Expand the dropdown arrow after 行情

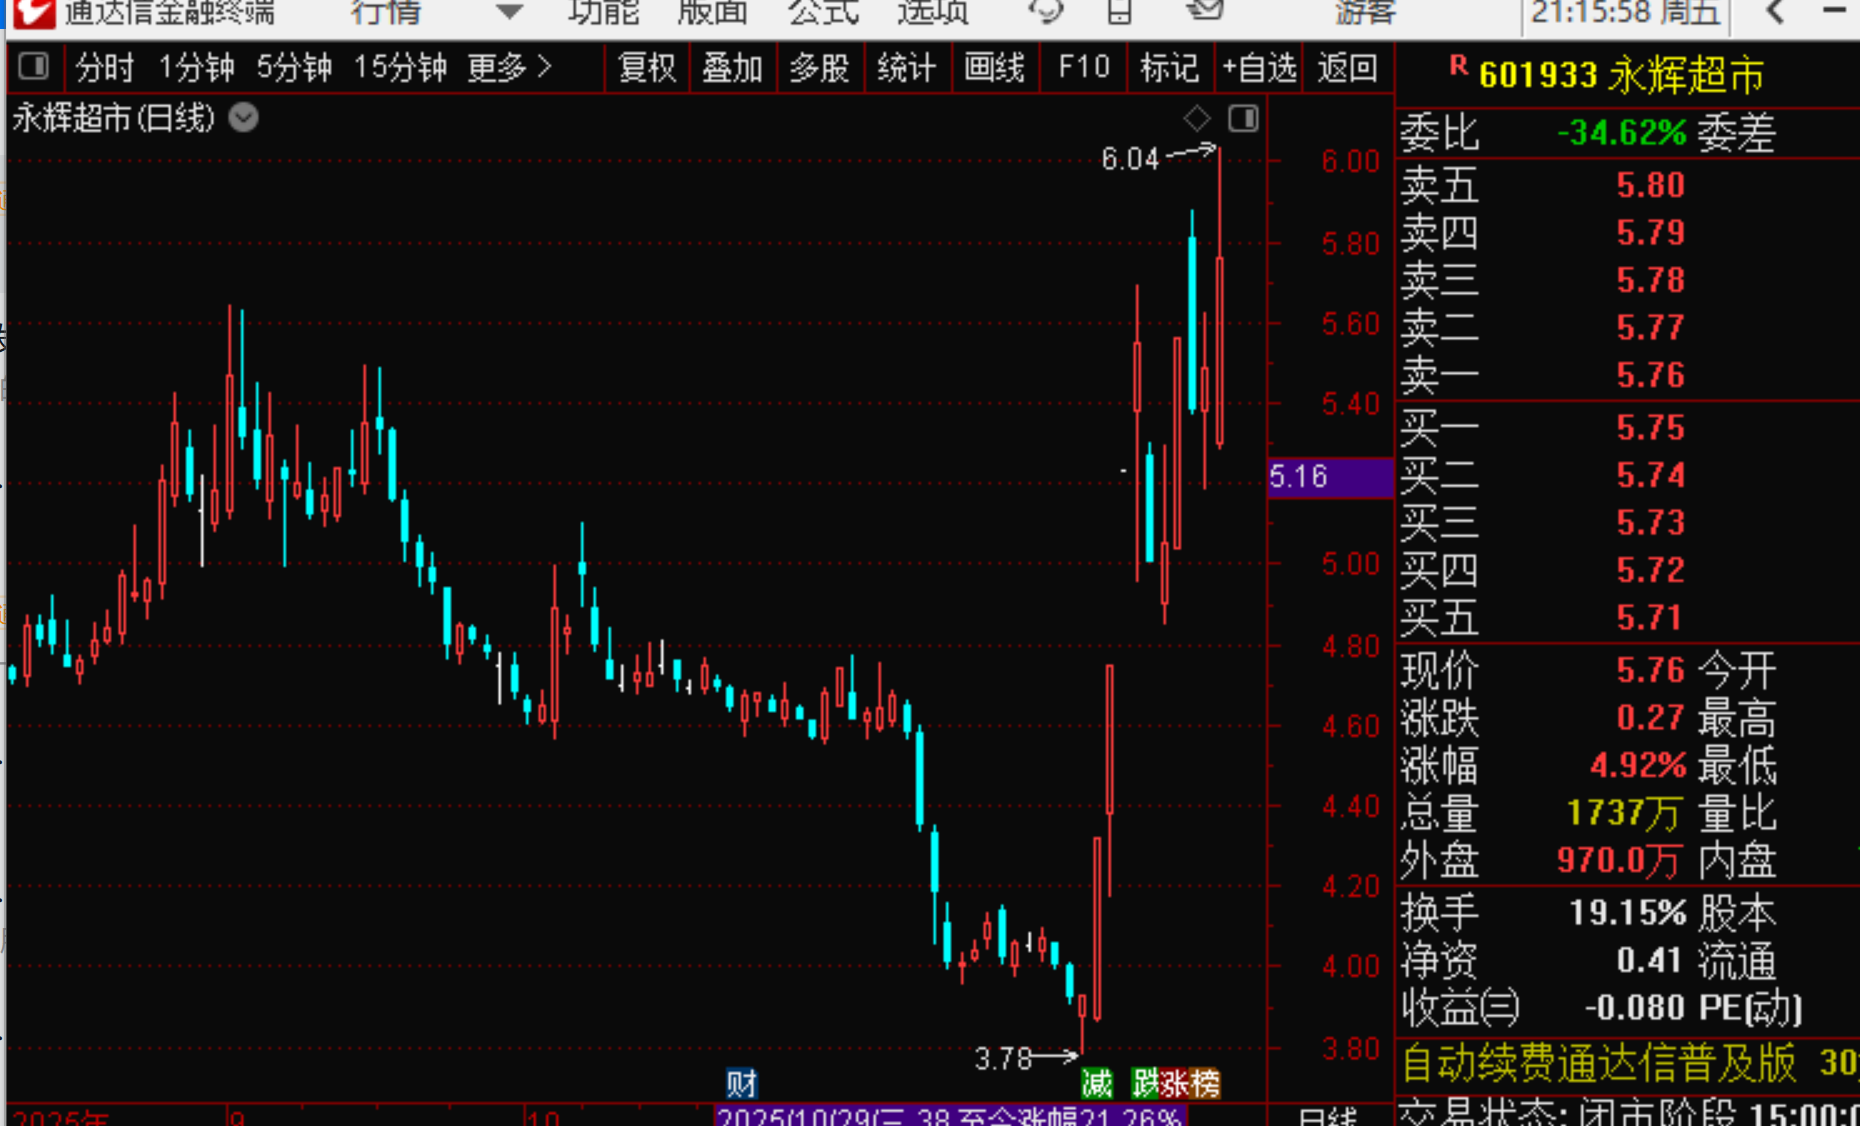click(509, 13)
